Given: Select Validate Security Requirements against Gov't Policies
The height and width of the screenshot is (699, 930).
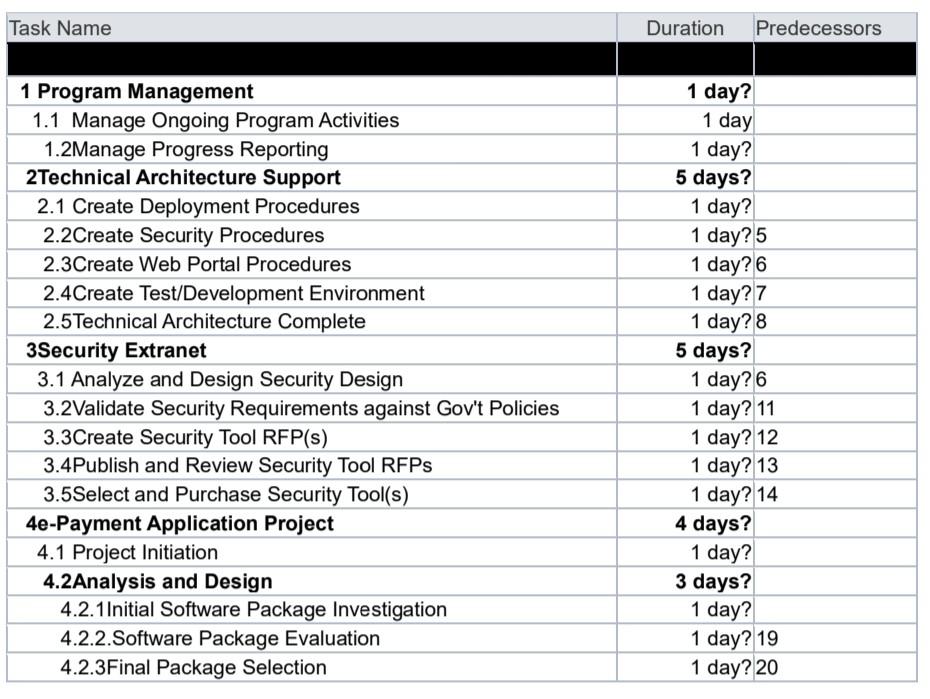Looking at the screenshot, I should [x=301, y=408].
